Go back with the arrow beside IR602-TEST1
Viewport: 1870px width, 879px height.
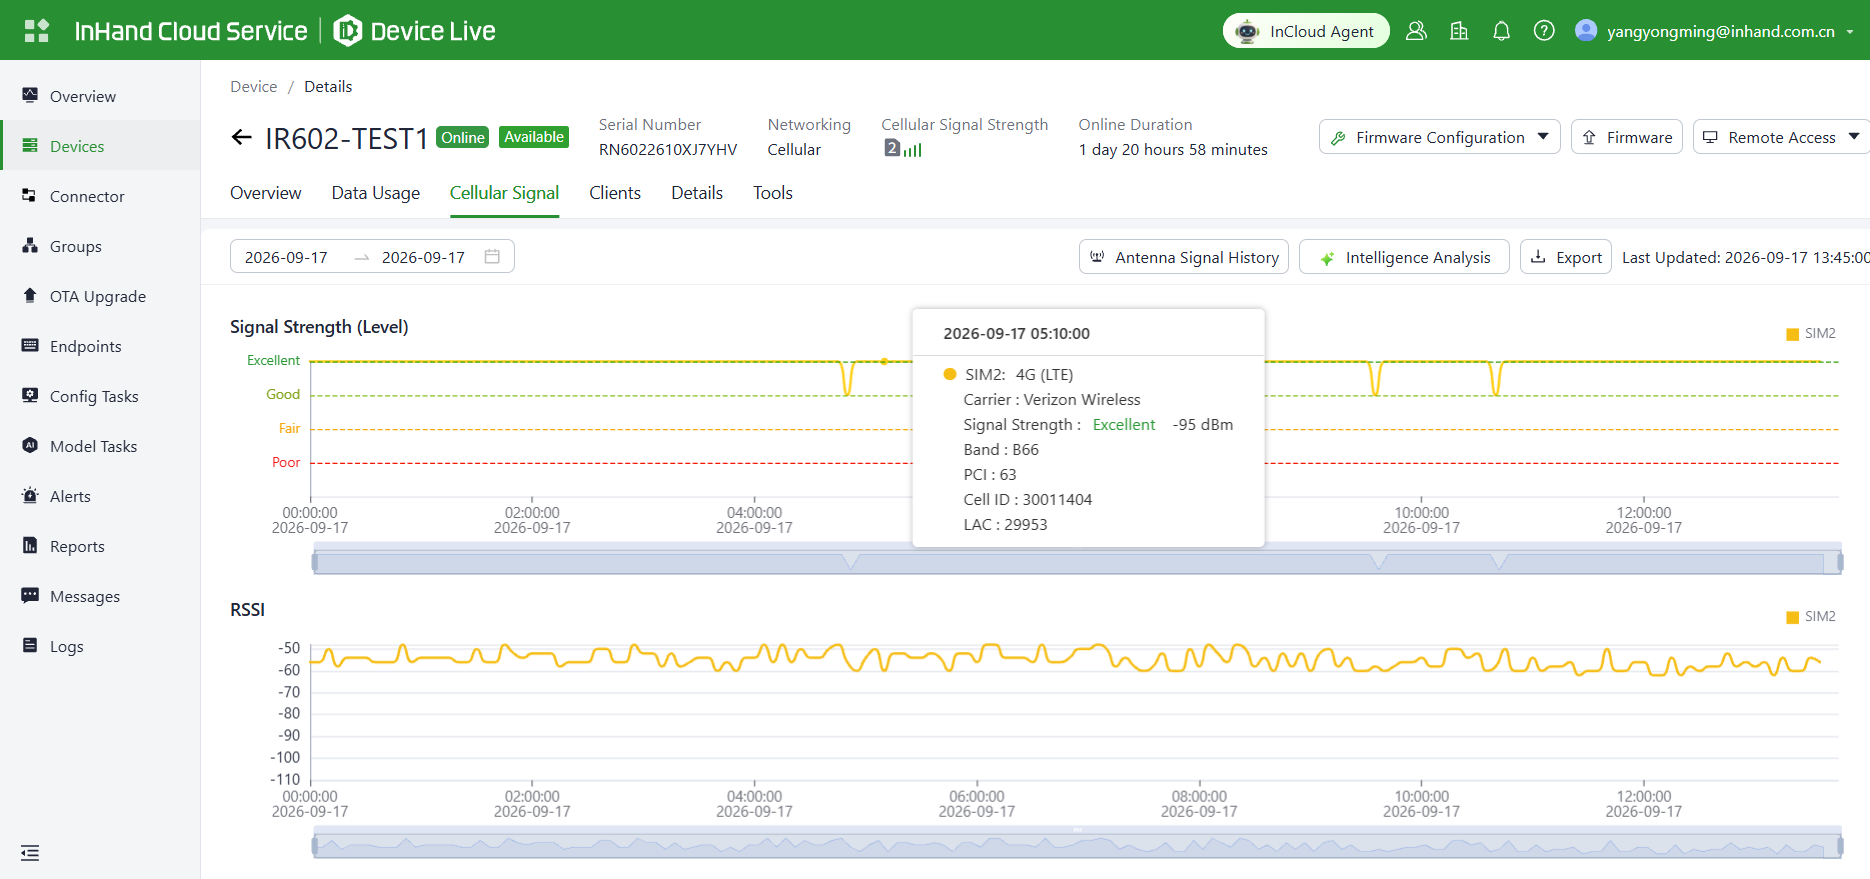coord(241,138)
